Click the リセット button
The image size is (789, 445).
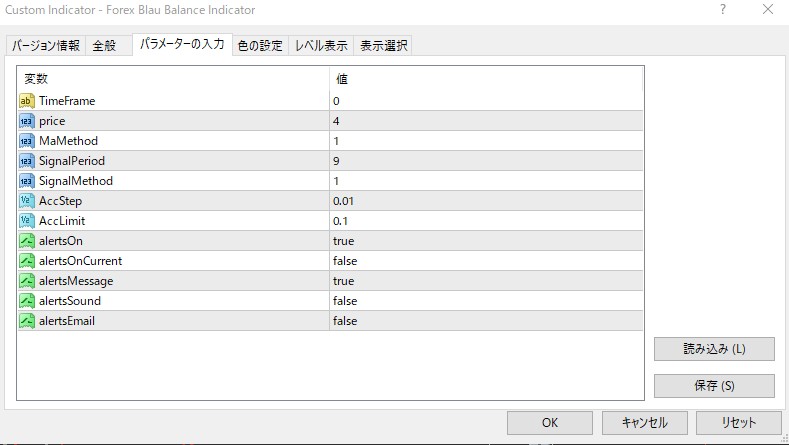click(x=739, y=423)
